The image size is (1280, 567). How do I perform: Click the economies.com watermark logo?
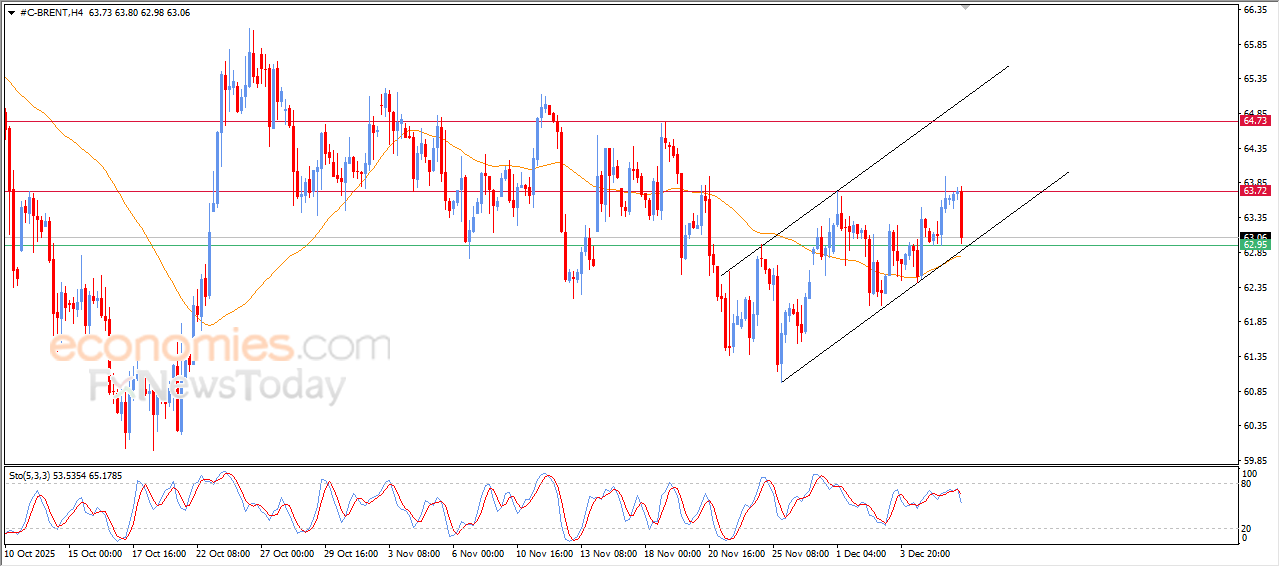pyautogui.click(x=220, y=347)
